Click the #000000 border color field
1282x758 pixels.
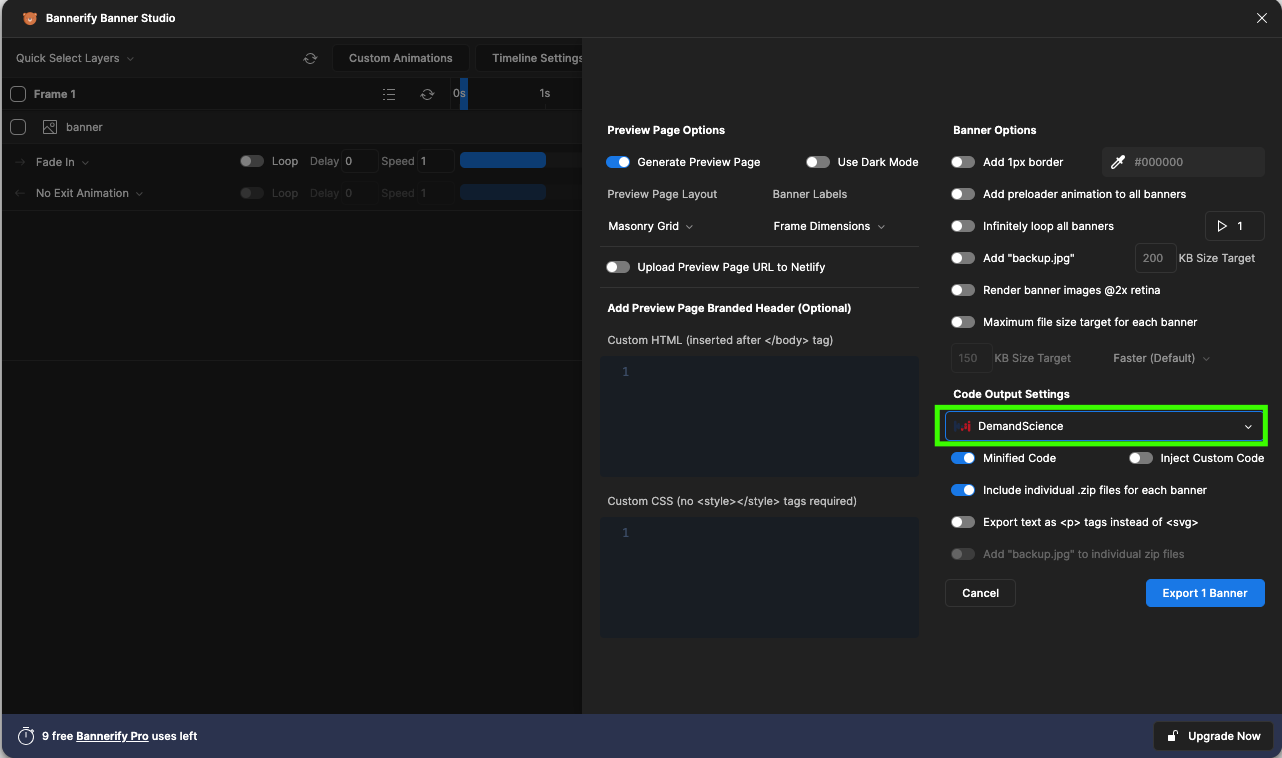point(1184,162)
